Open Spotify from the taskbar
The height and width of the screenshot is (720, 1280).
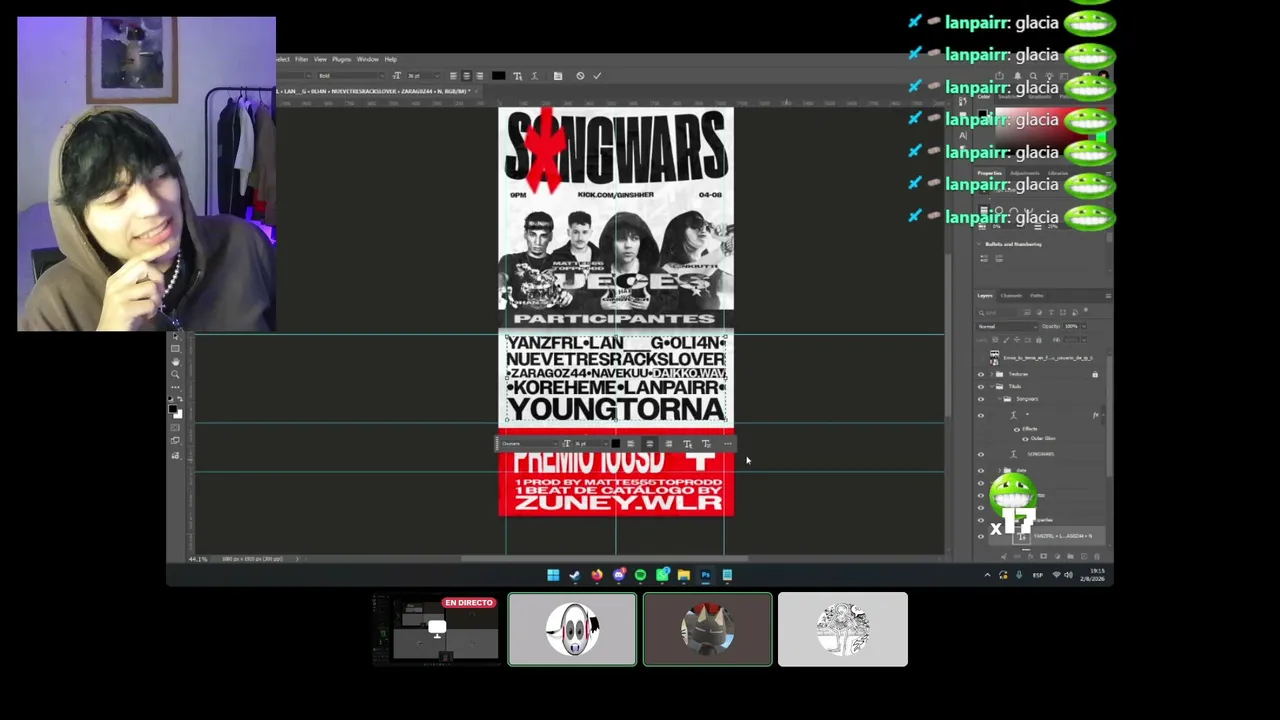(x=640, y=575)
